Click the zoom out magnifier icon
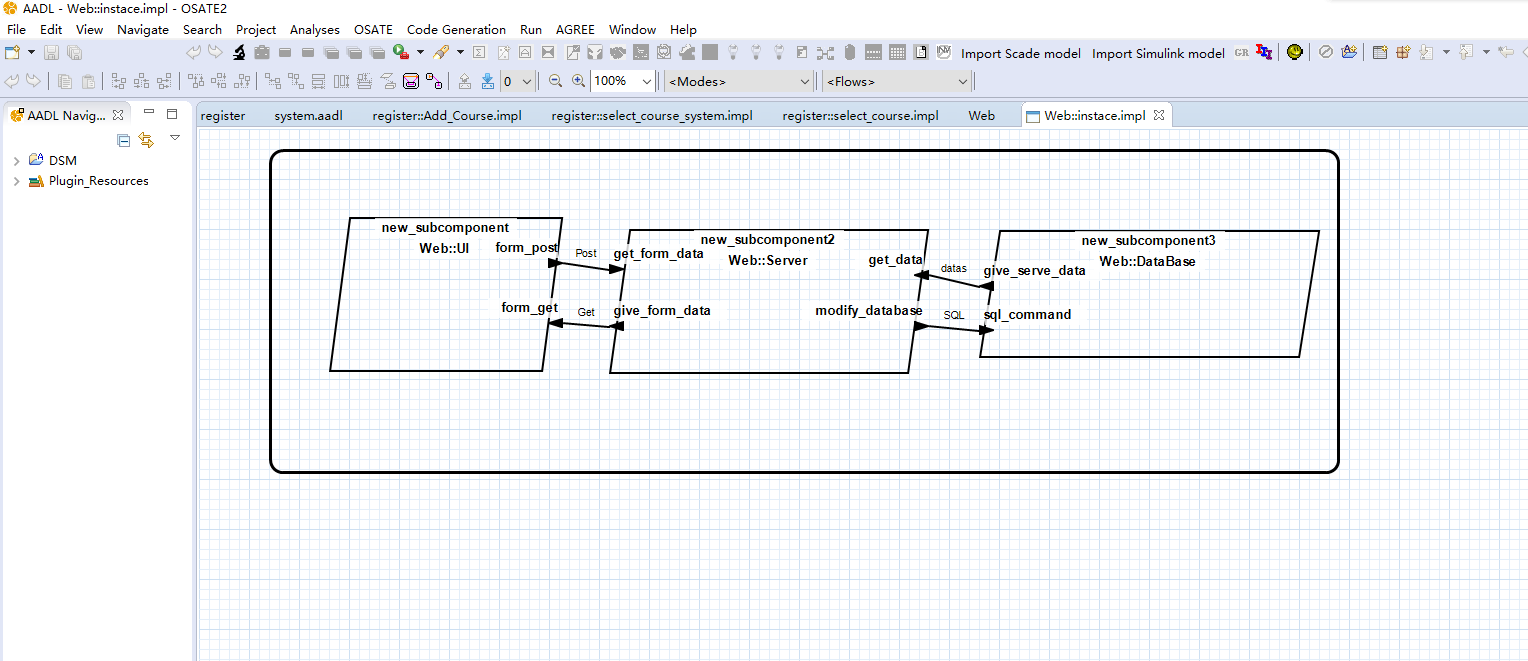The height and width of the screenshot is (661, 1528). point(556,81)
